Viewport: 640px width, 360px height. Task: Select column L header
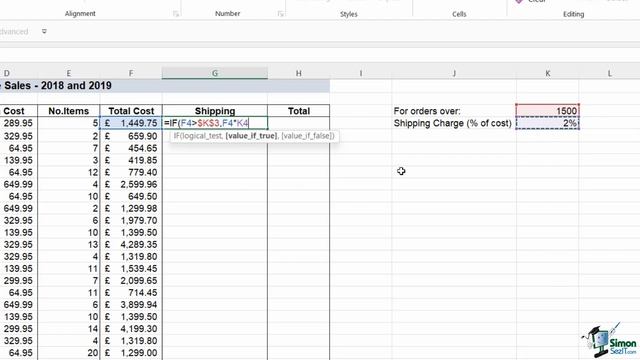[x=609, y=73]
